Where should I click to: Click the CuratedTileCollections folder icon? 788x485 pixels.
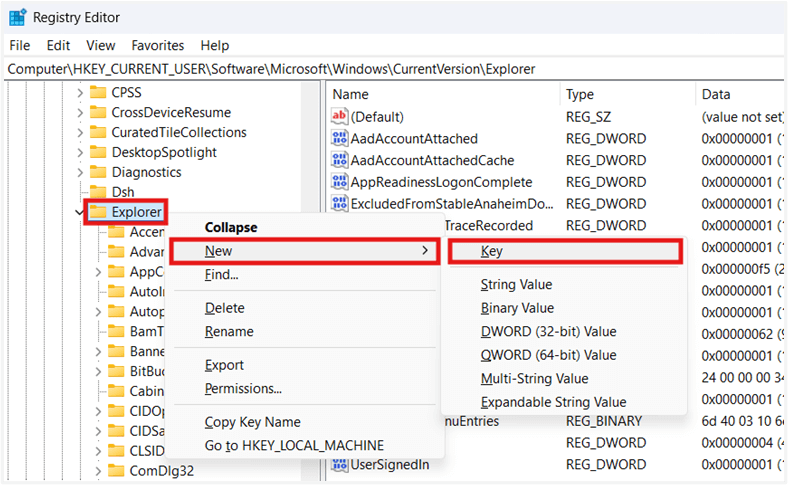point(98,132)
